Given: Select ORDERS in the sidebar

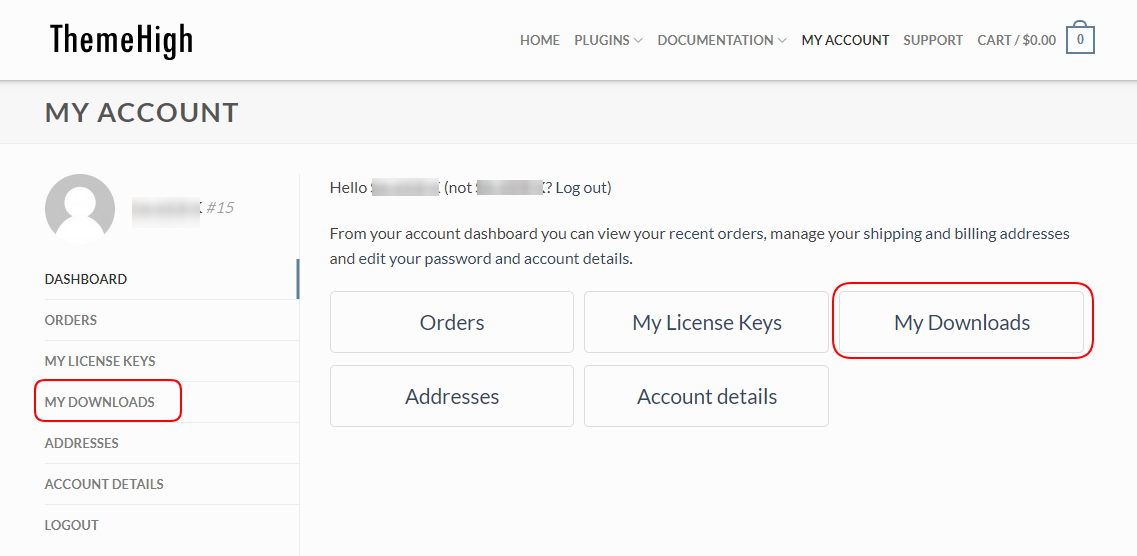Looking at the screenshot, I should (x=70, y=320).
